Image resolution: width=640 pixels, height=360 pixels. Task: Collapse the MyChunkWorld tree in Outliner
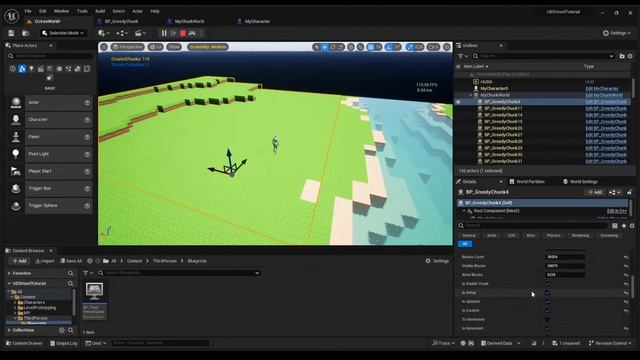click(471, 95)
